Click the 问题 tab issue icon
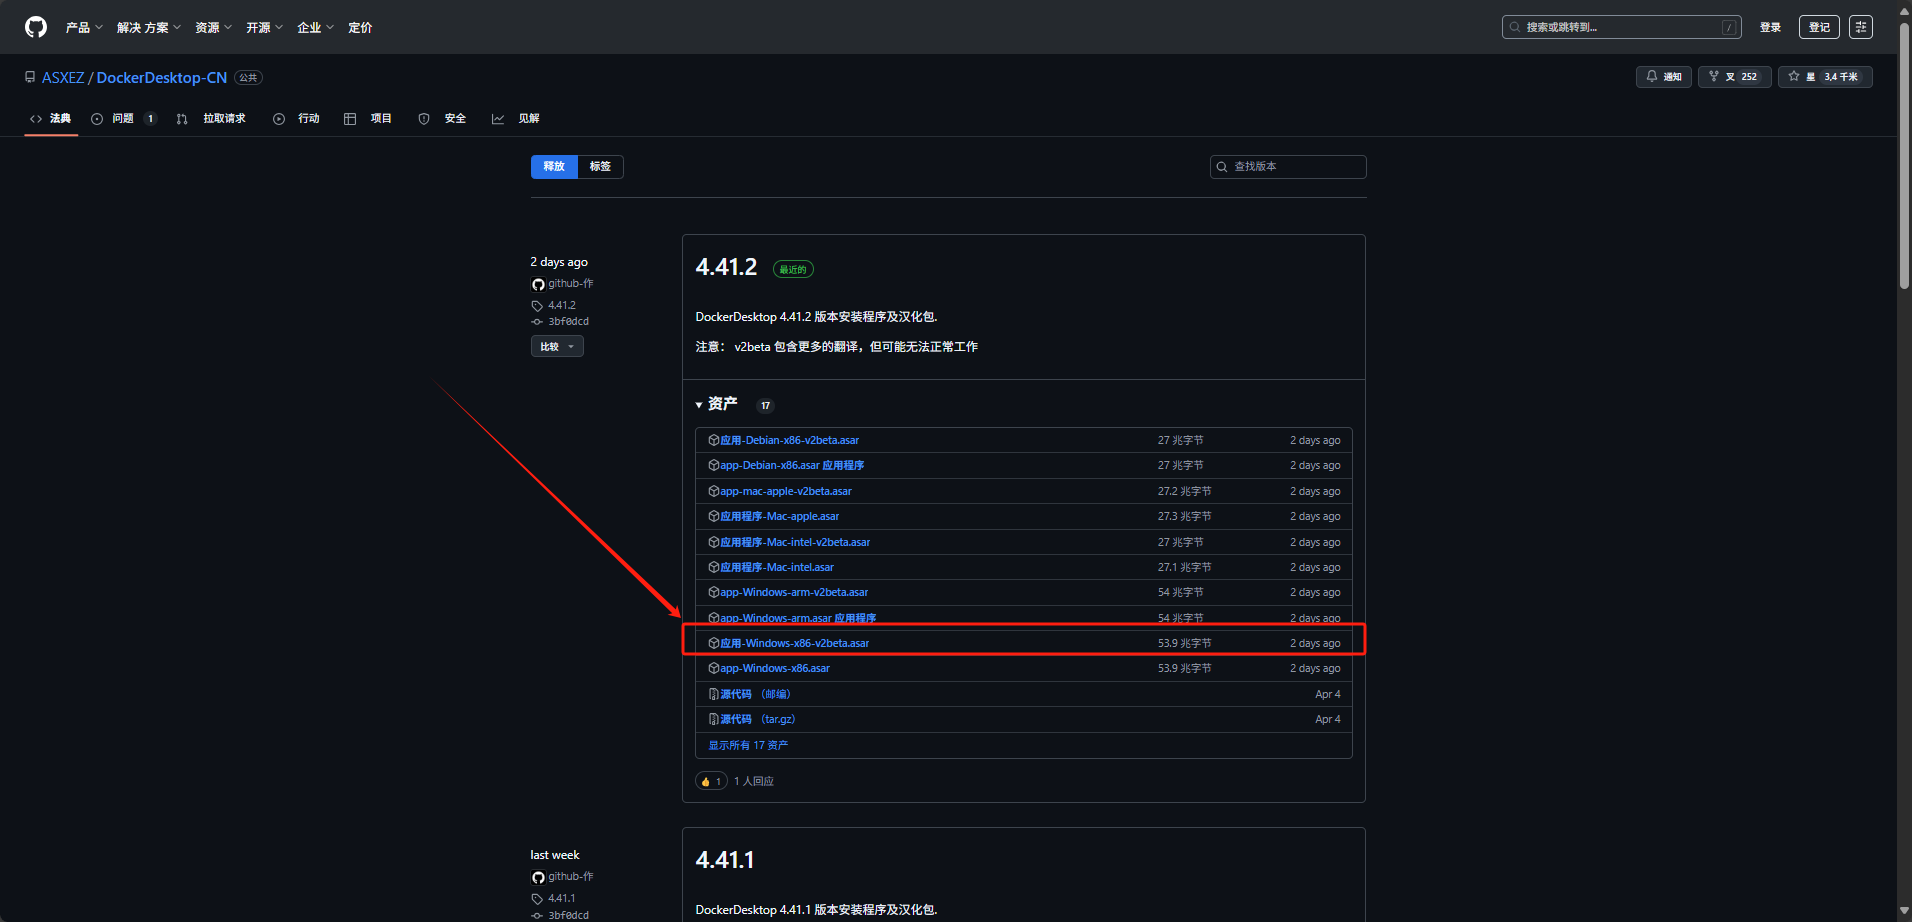1912x922 pixels. coord(97,118)
